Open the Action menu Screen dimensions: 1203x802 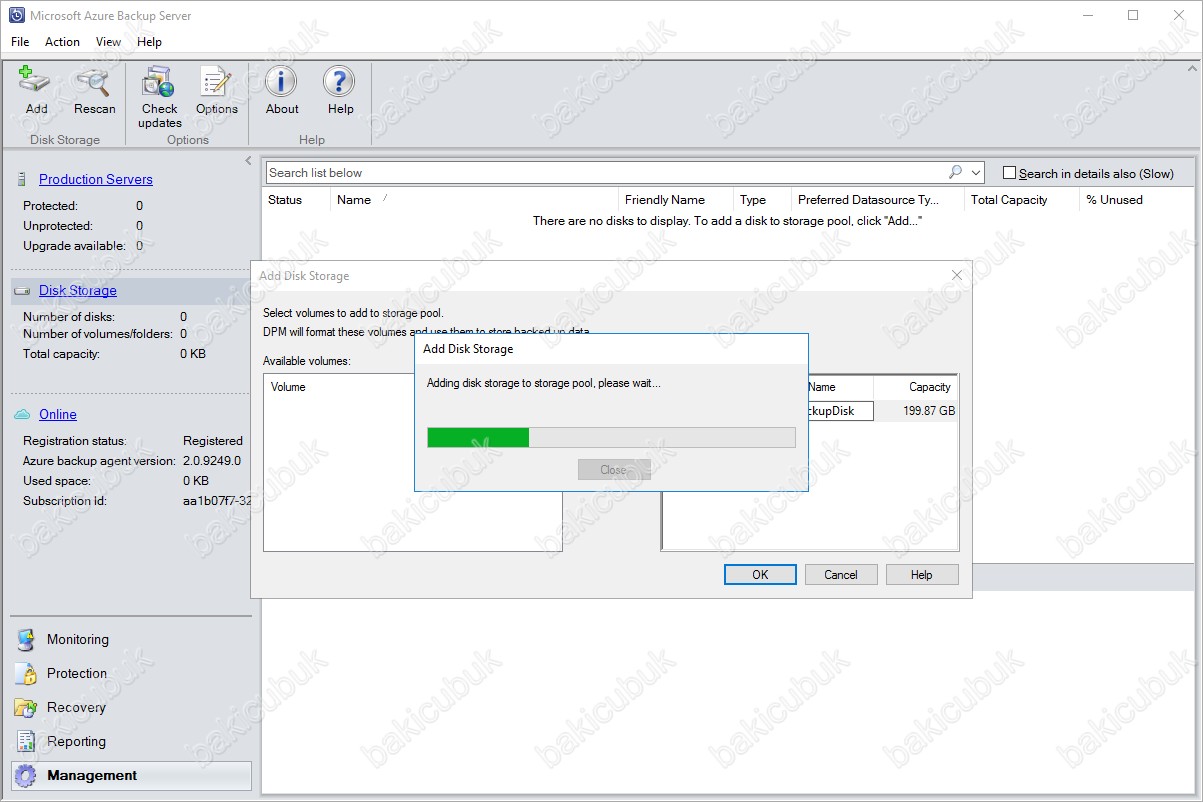coord(62,42)
